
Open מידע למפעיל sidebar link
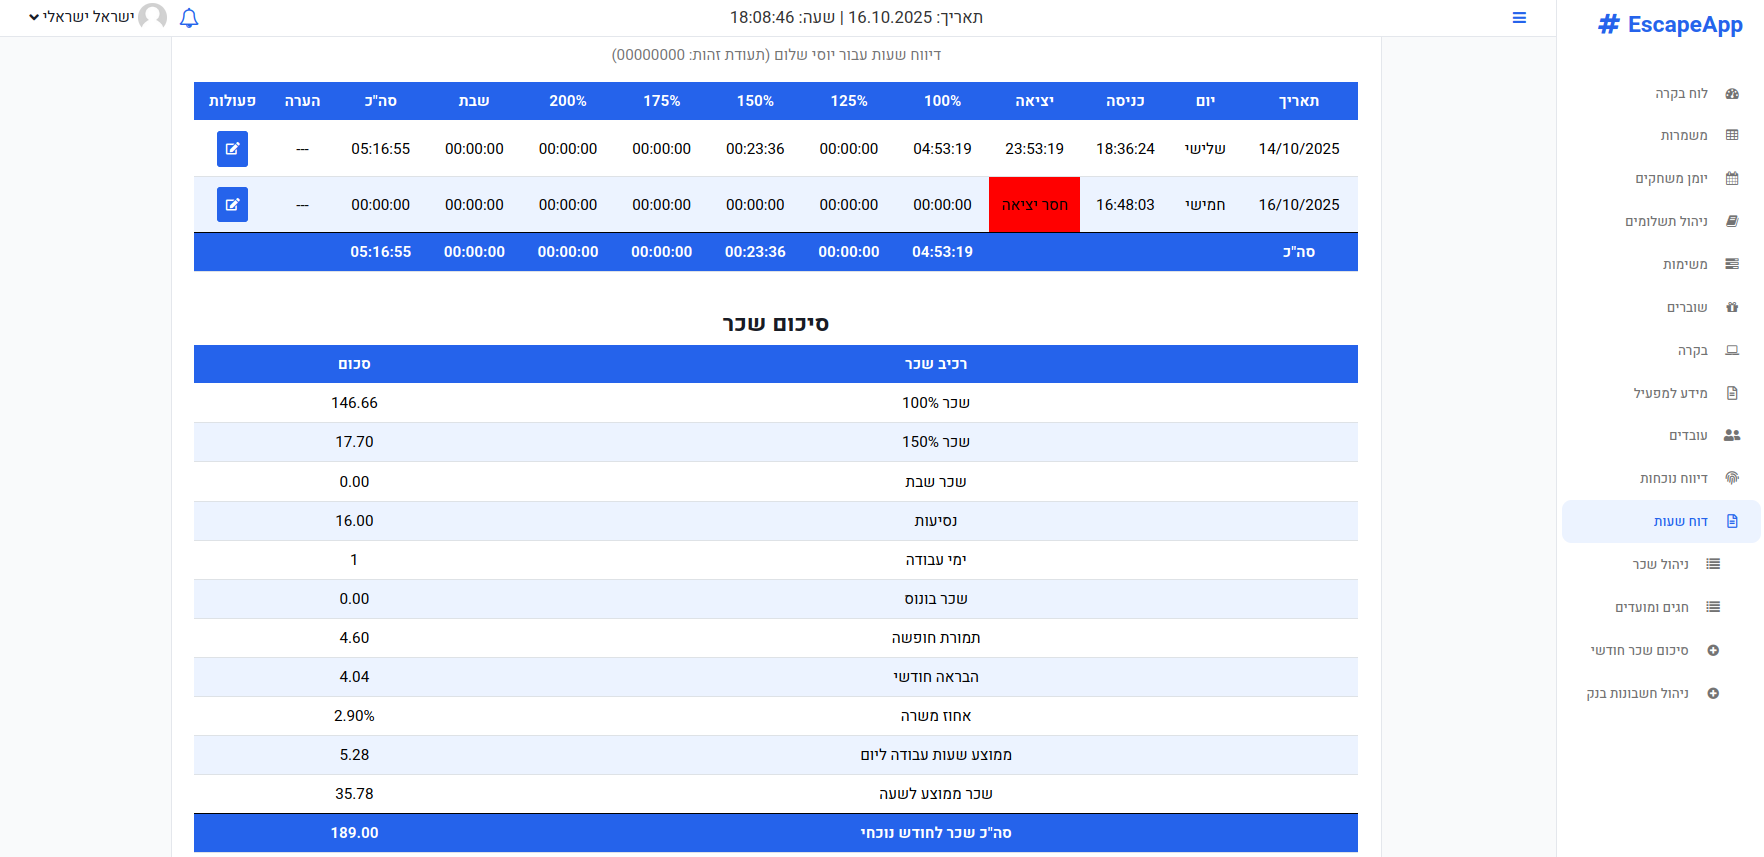click(x=1671, y=394)
